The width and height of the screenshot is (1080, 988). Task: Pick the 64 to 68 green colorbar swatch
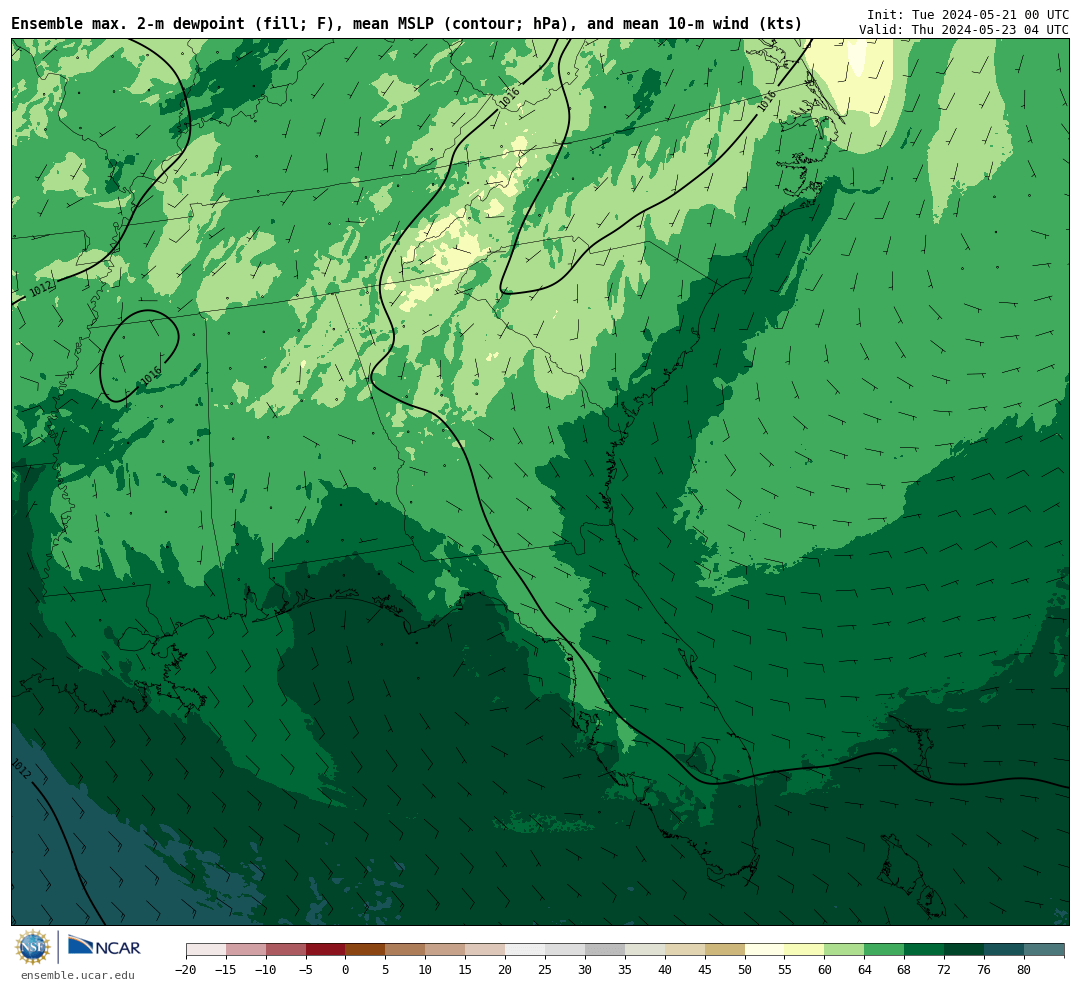(885, 950)
